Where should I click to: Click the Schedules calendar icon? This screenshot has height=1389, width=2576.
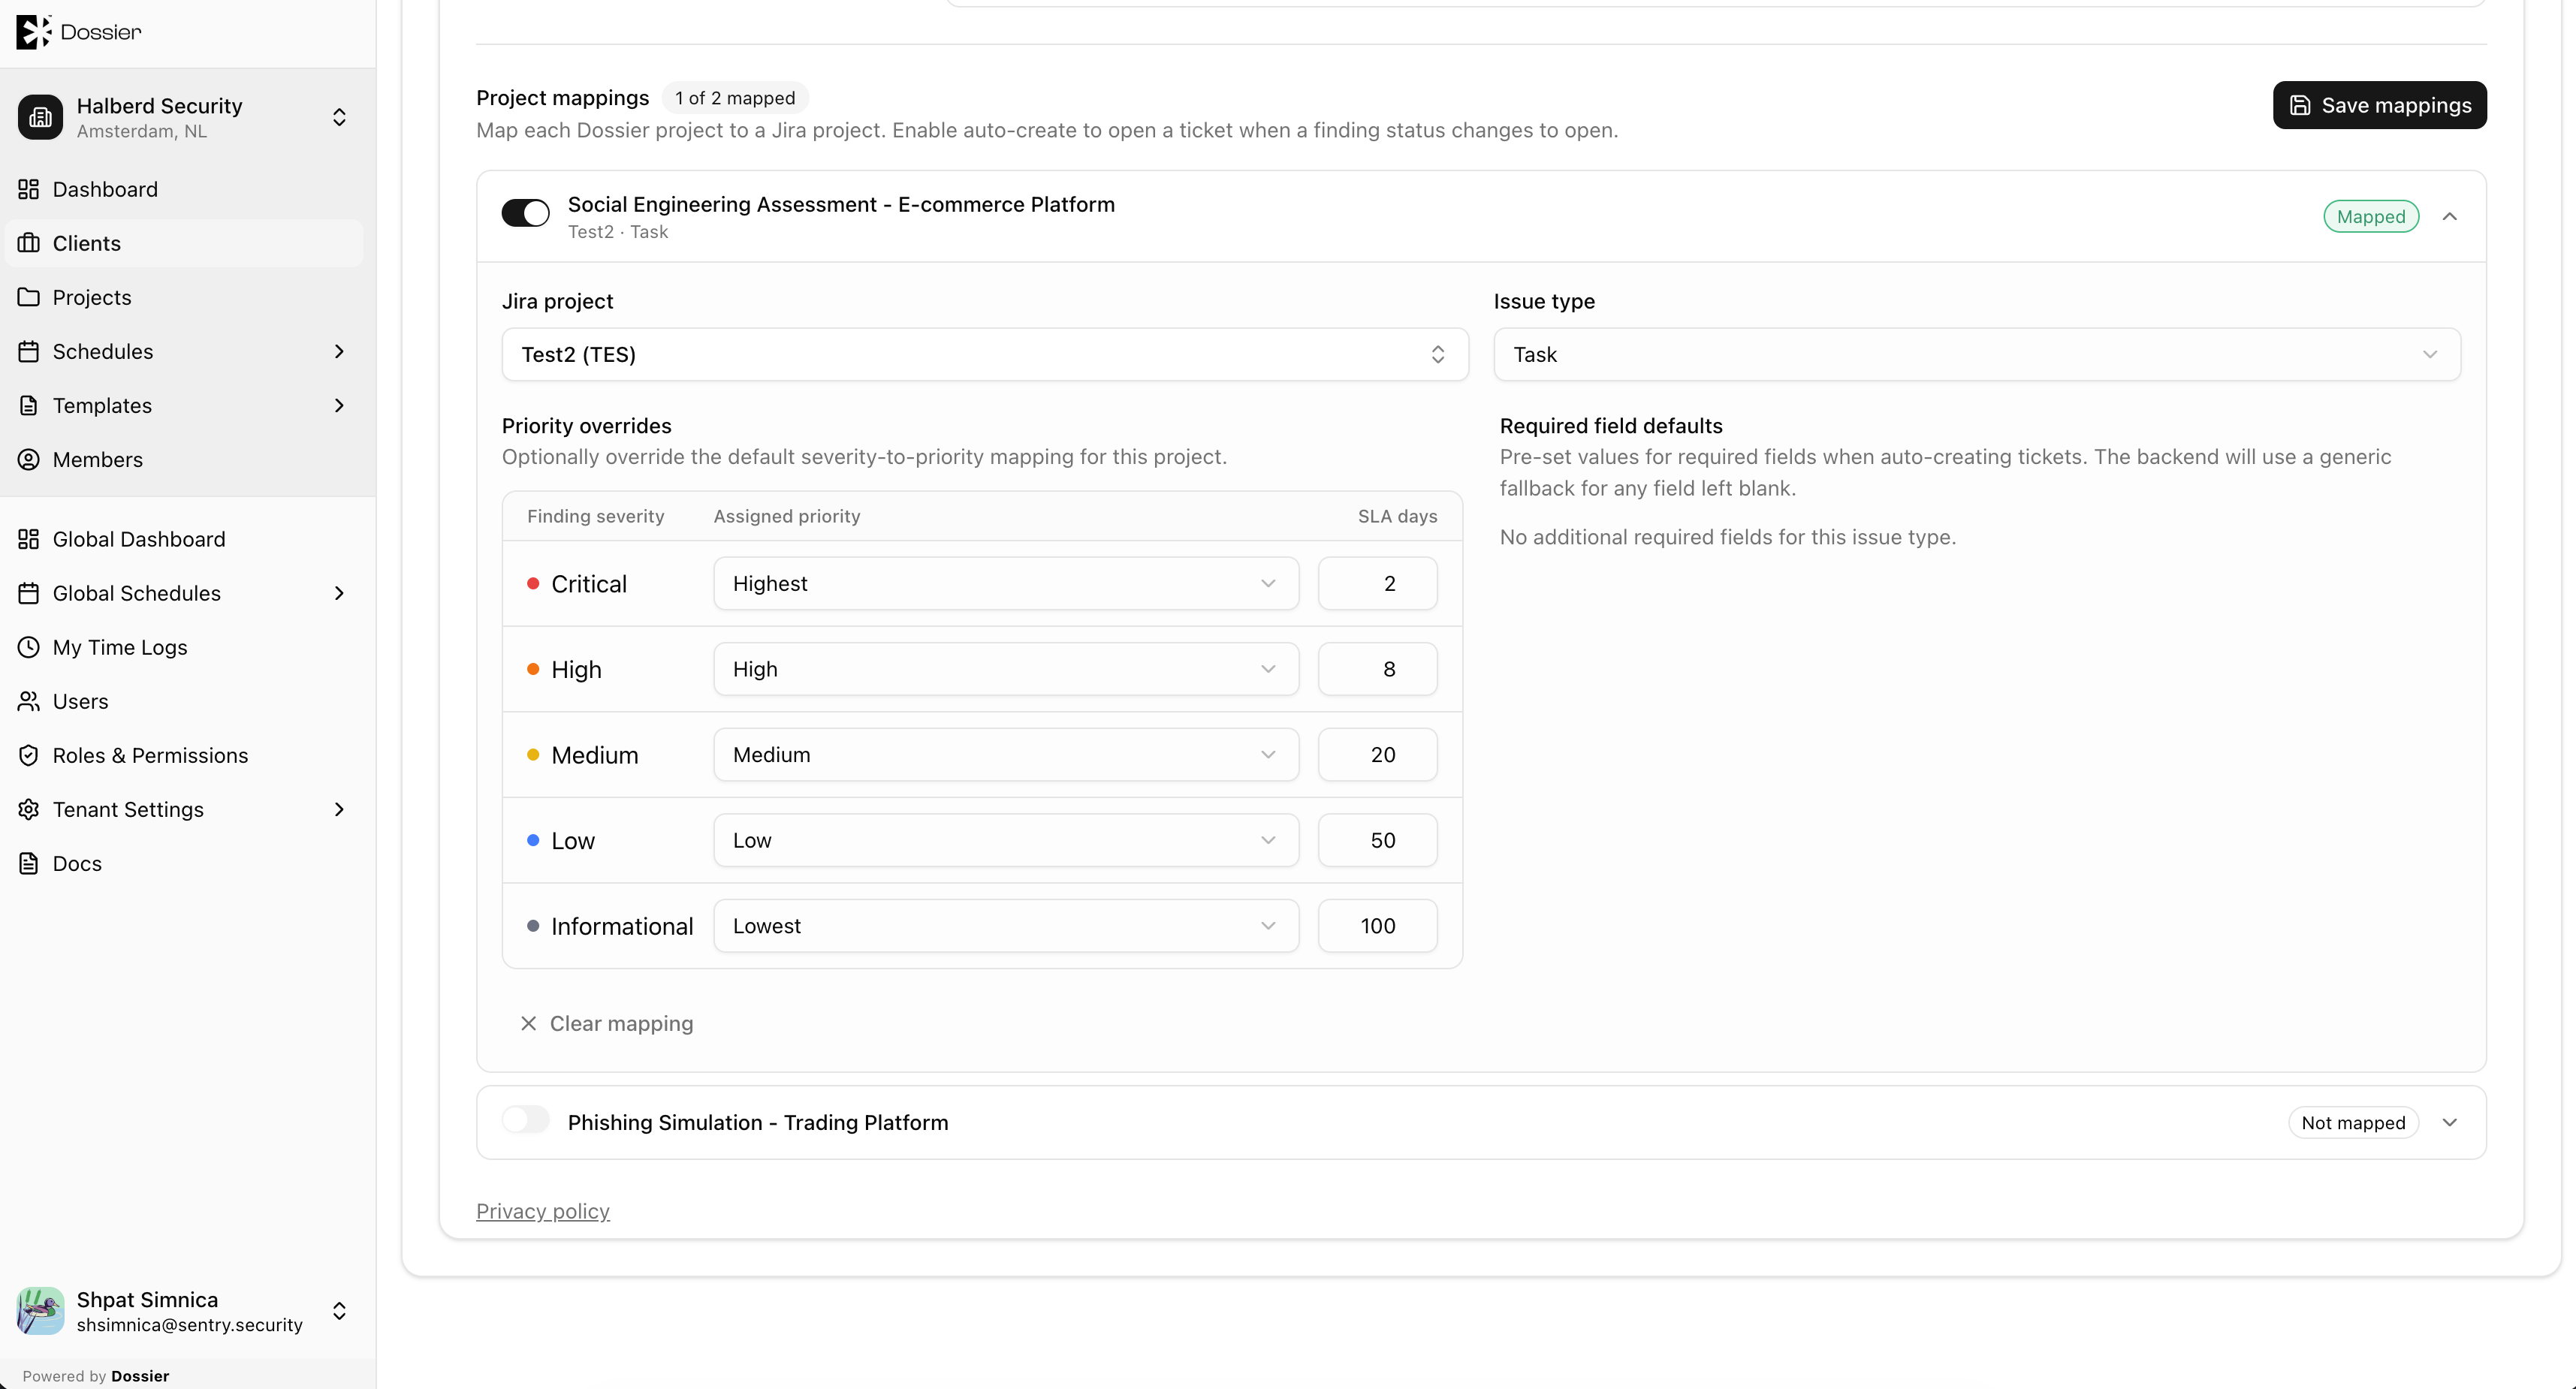[29, 351]
